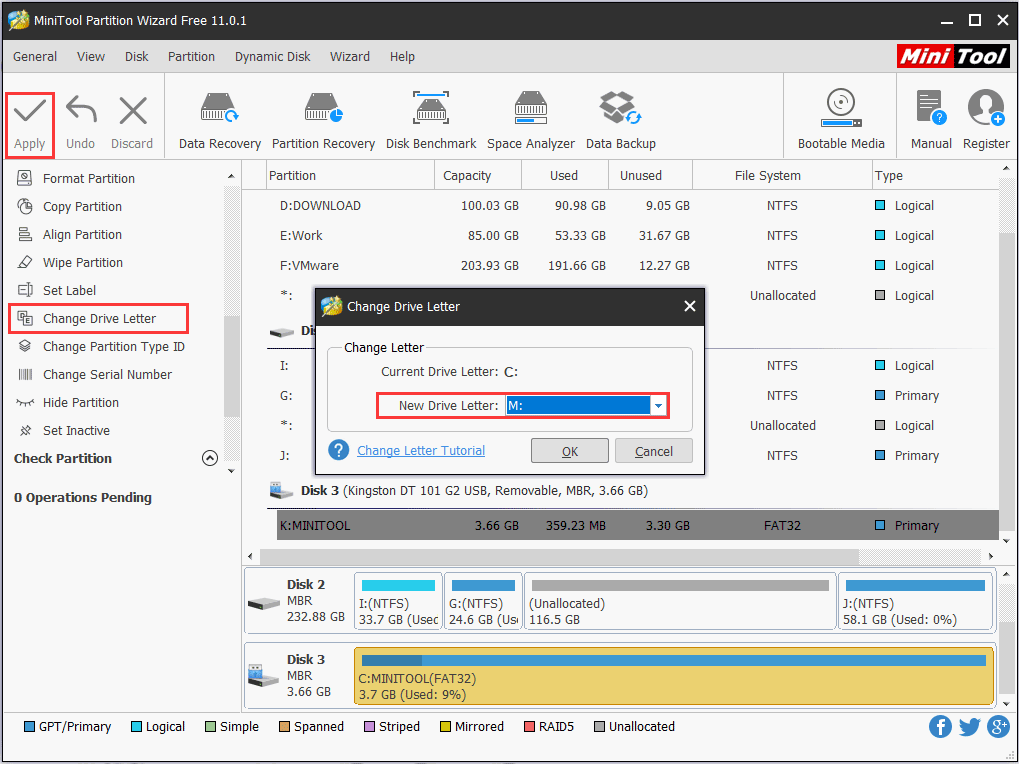Viewport: 1019px width, 764px height.
Task: Sort by Unused column header
Action: [x=651, y=175]
